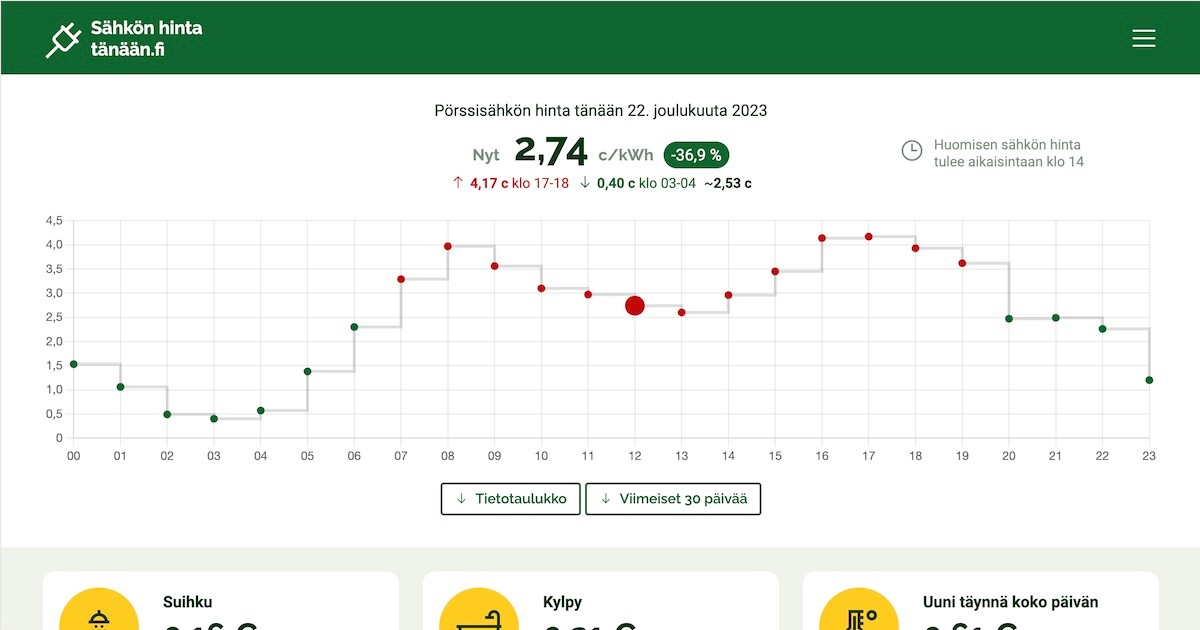
Task: Click the 23 o'clock green data point
Action: 1149,380
